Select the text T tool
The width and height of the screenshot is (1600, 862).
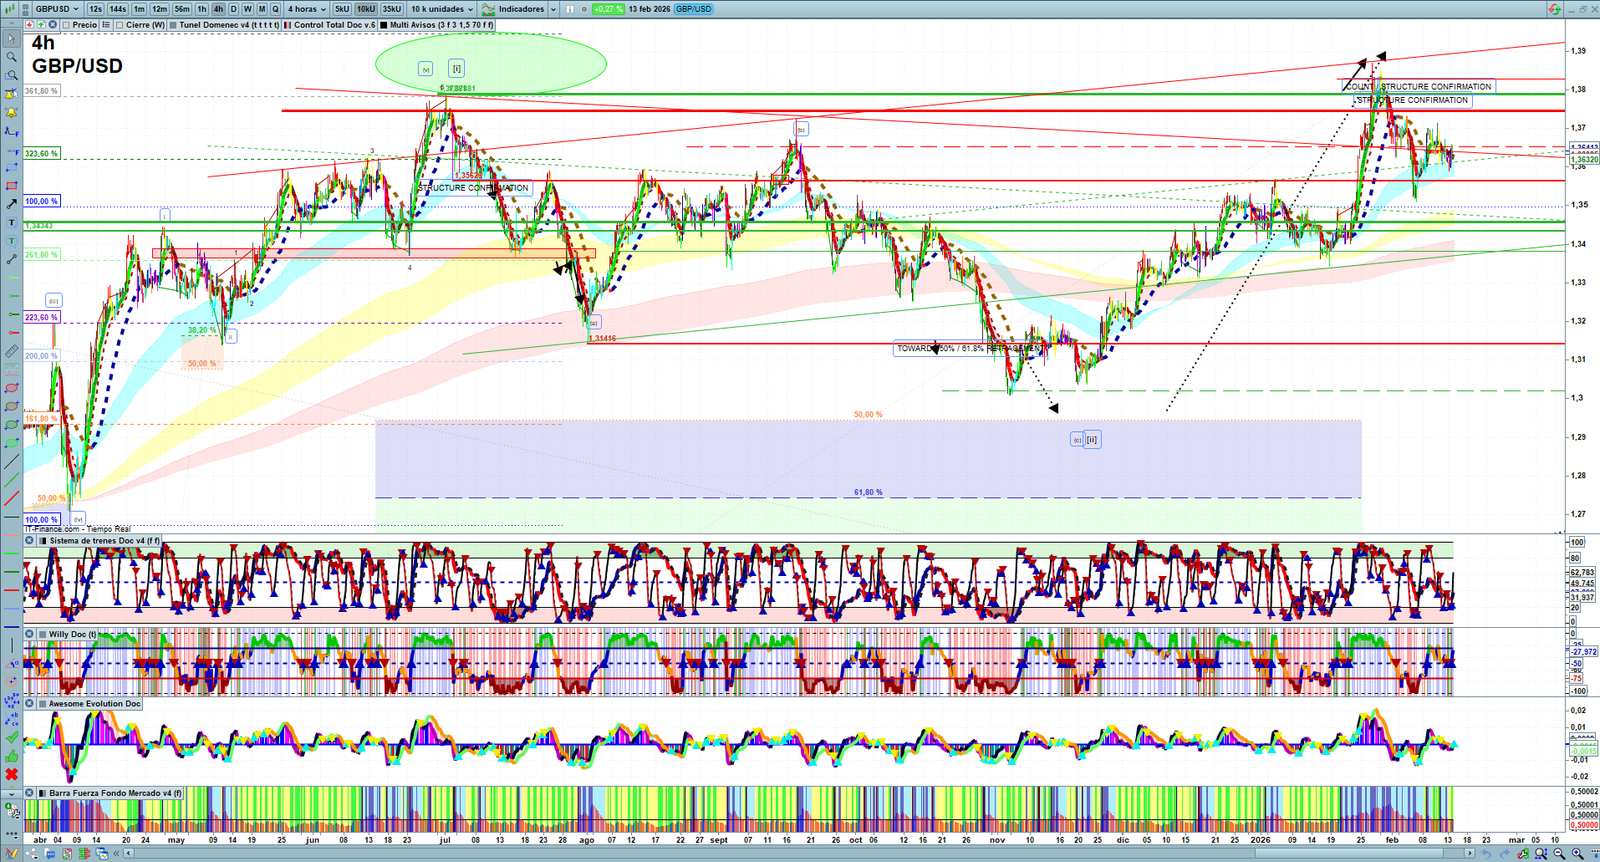pos(11,222)
